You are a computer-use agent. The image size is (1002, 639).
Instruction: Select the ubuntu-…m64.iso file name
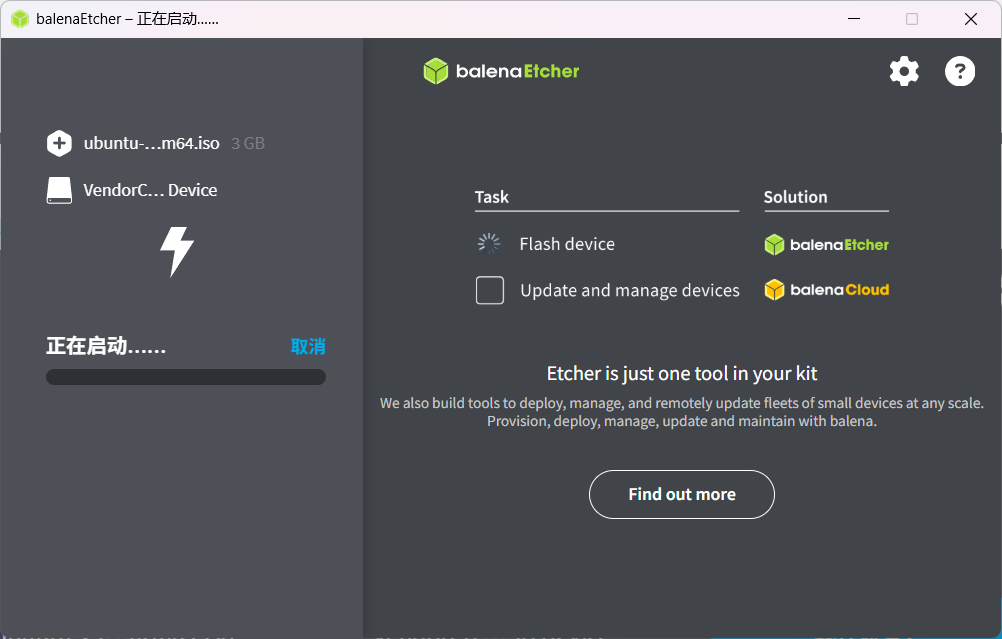tap(151, 143)
